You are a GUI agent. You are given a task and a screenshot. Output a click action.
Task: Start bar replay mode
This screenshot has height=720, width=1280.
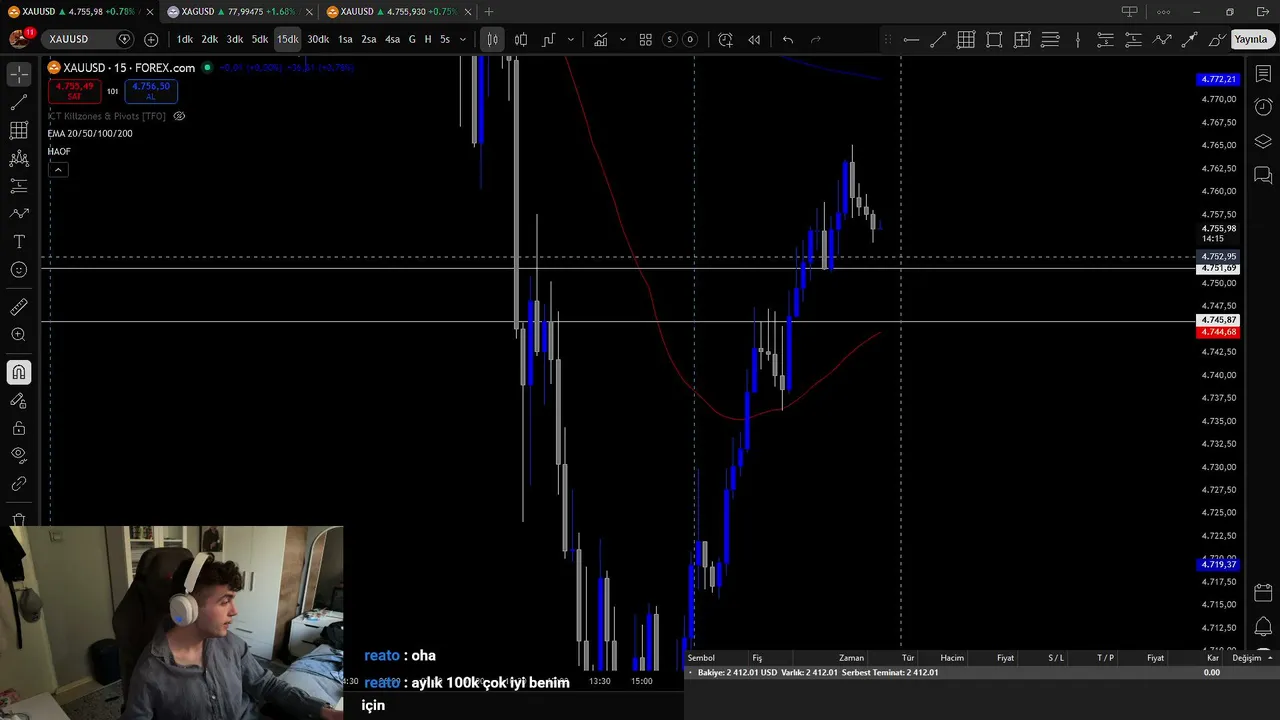click(x=754, y=39)
